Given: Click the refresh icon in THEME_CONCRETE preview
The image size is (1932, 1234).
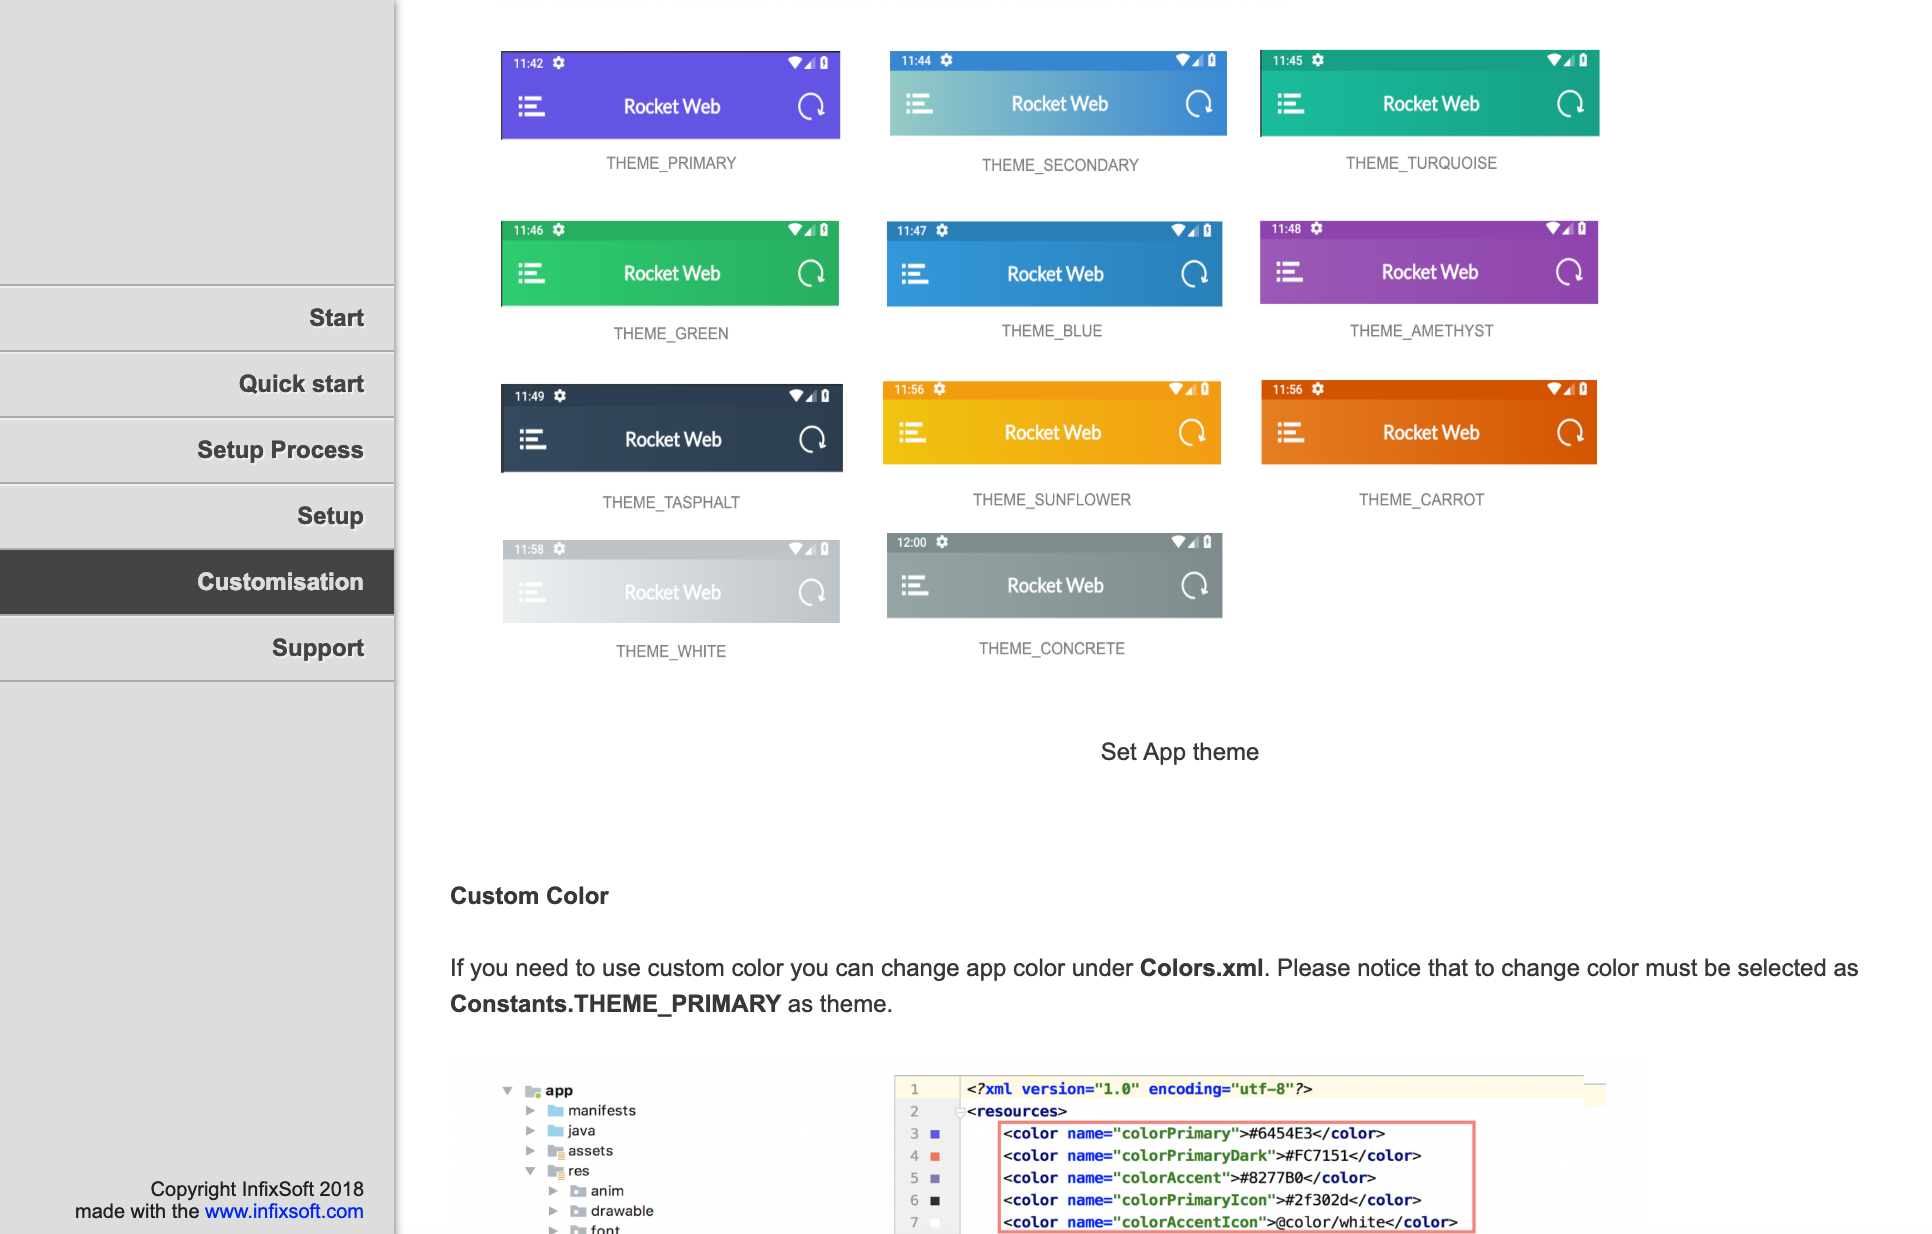Looking at the screenshot, I should [x=1194, y=585].
